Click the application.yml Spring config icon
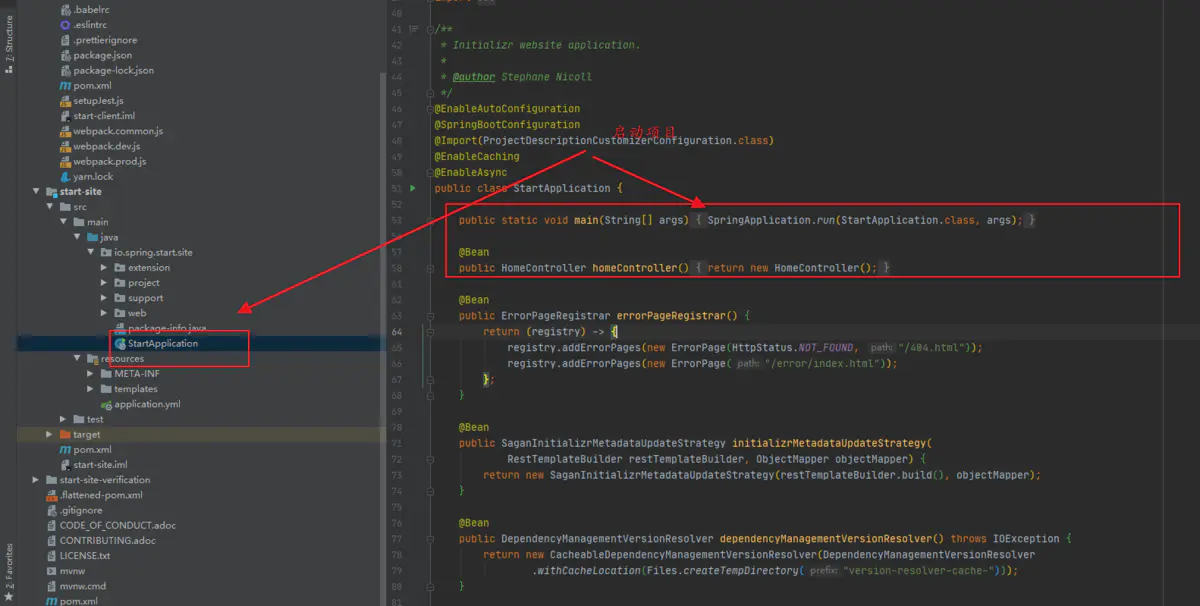Screen dimensions: 1200x606 pyautogui.click(x=106, y=404)
